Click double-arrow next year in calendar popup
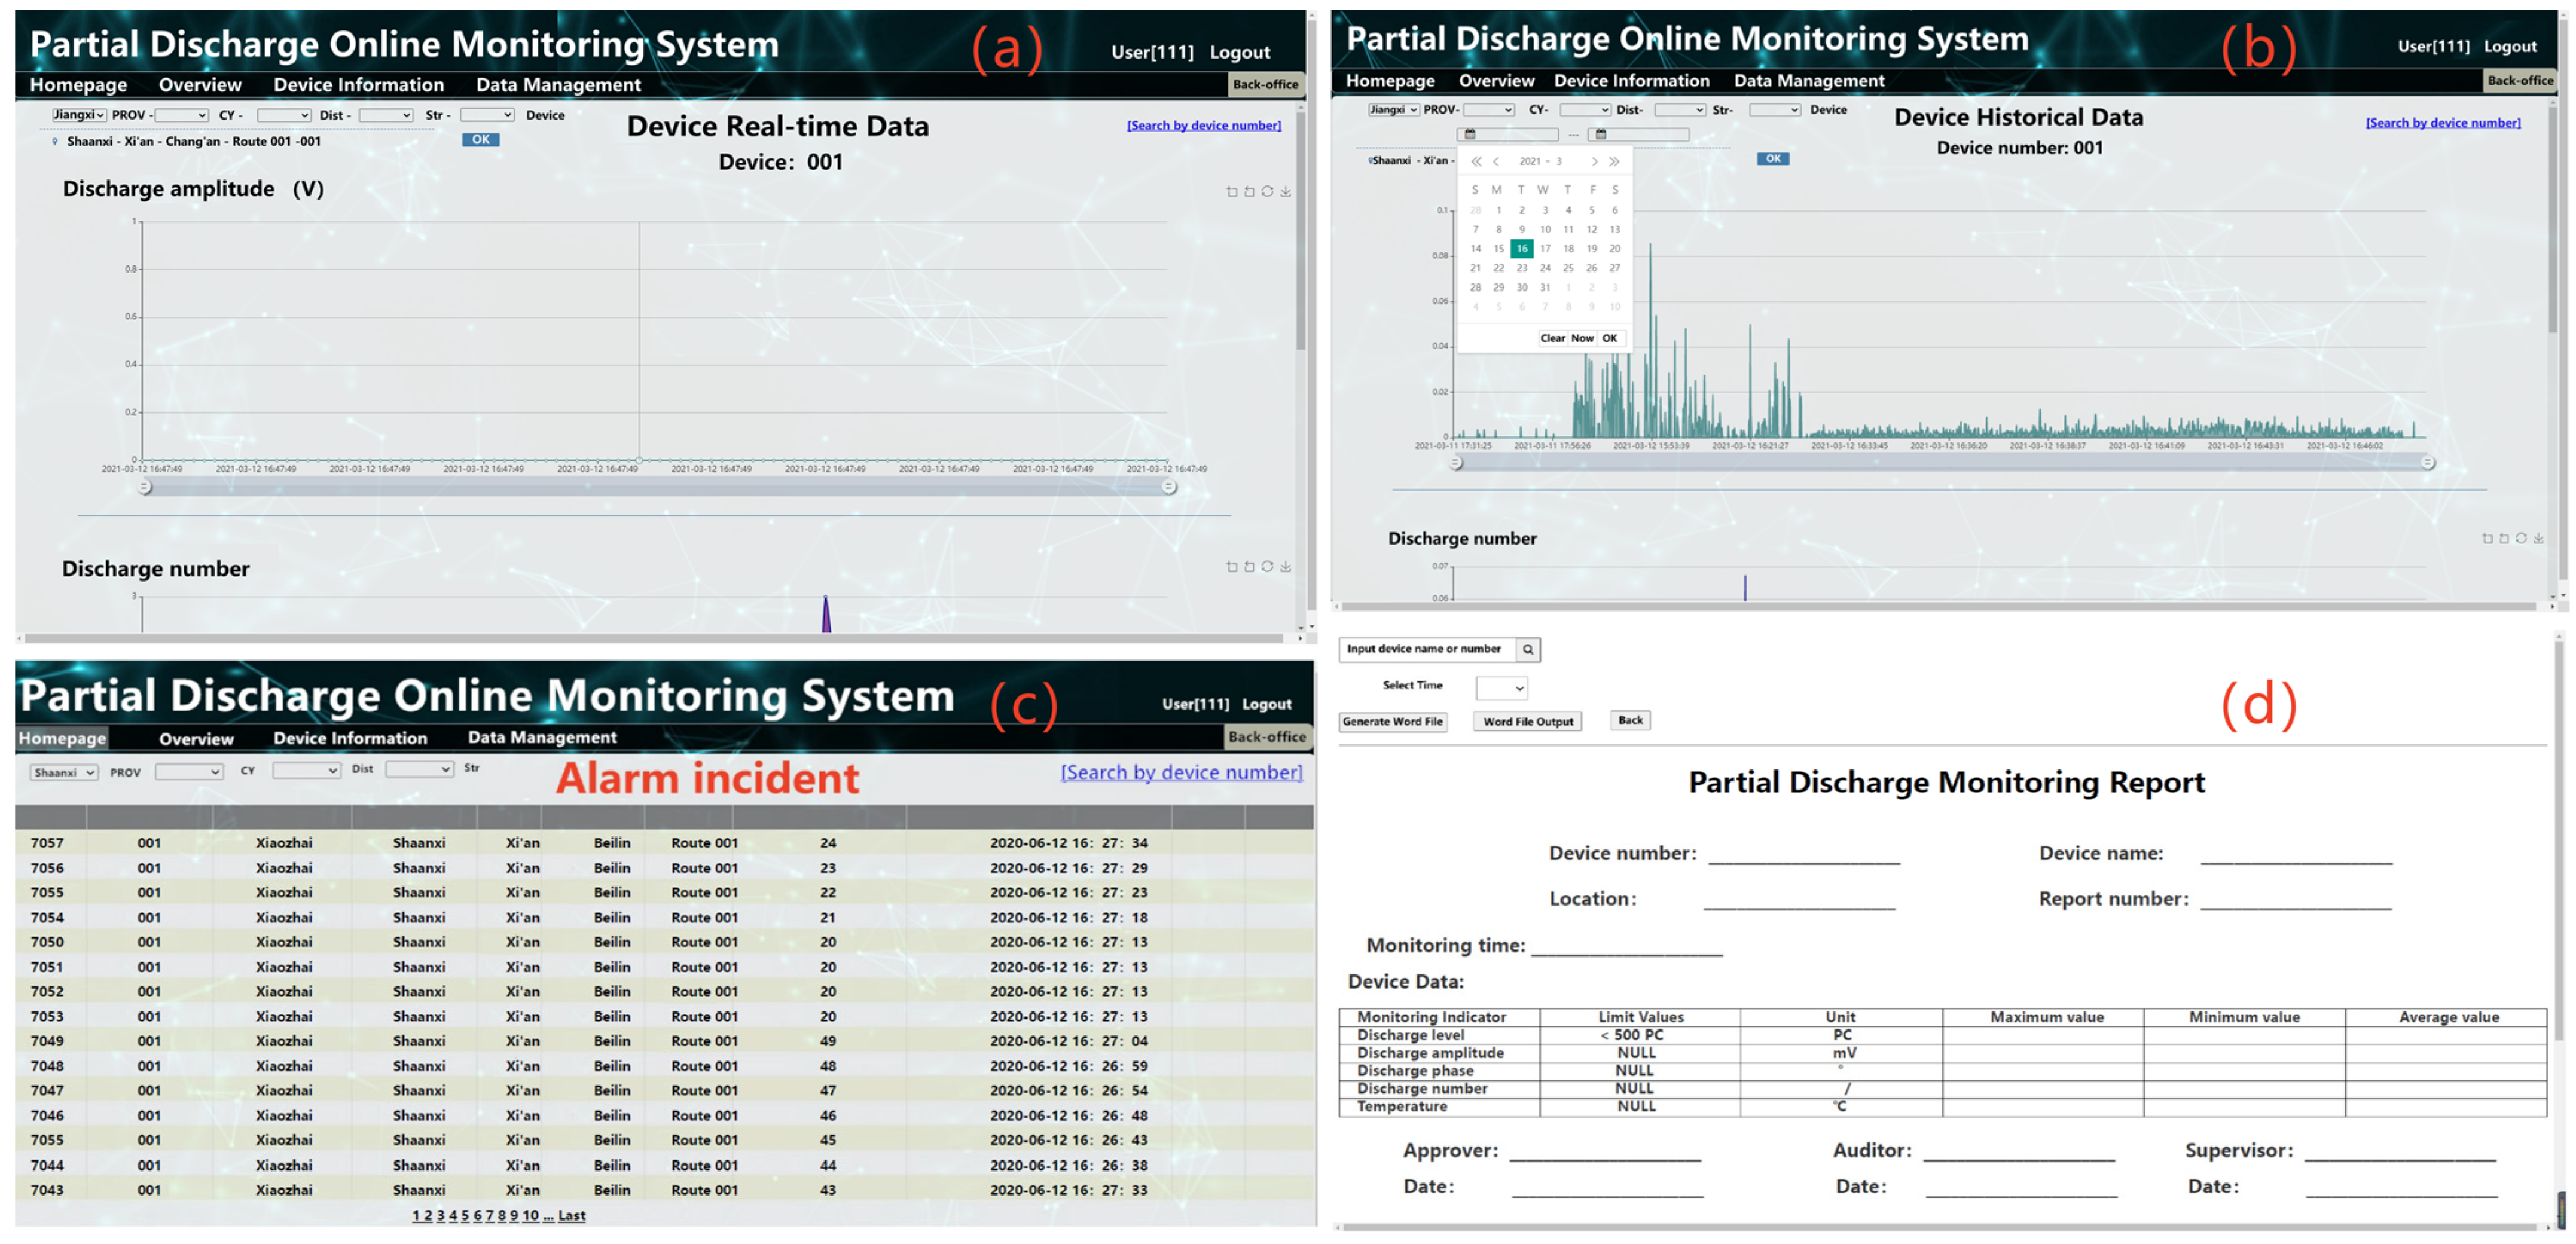The height and width of the screenshot is (1244, 2576). 1614,161
